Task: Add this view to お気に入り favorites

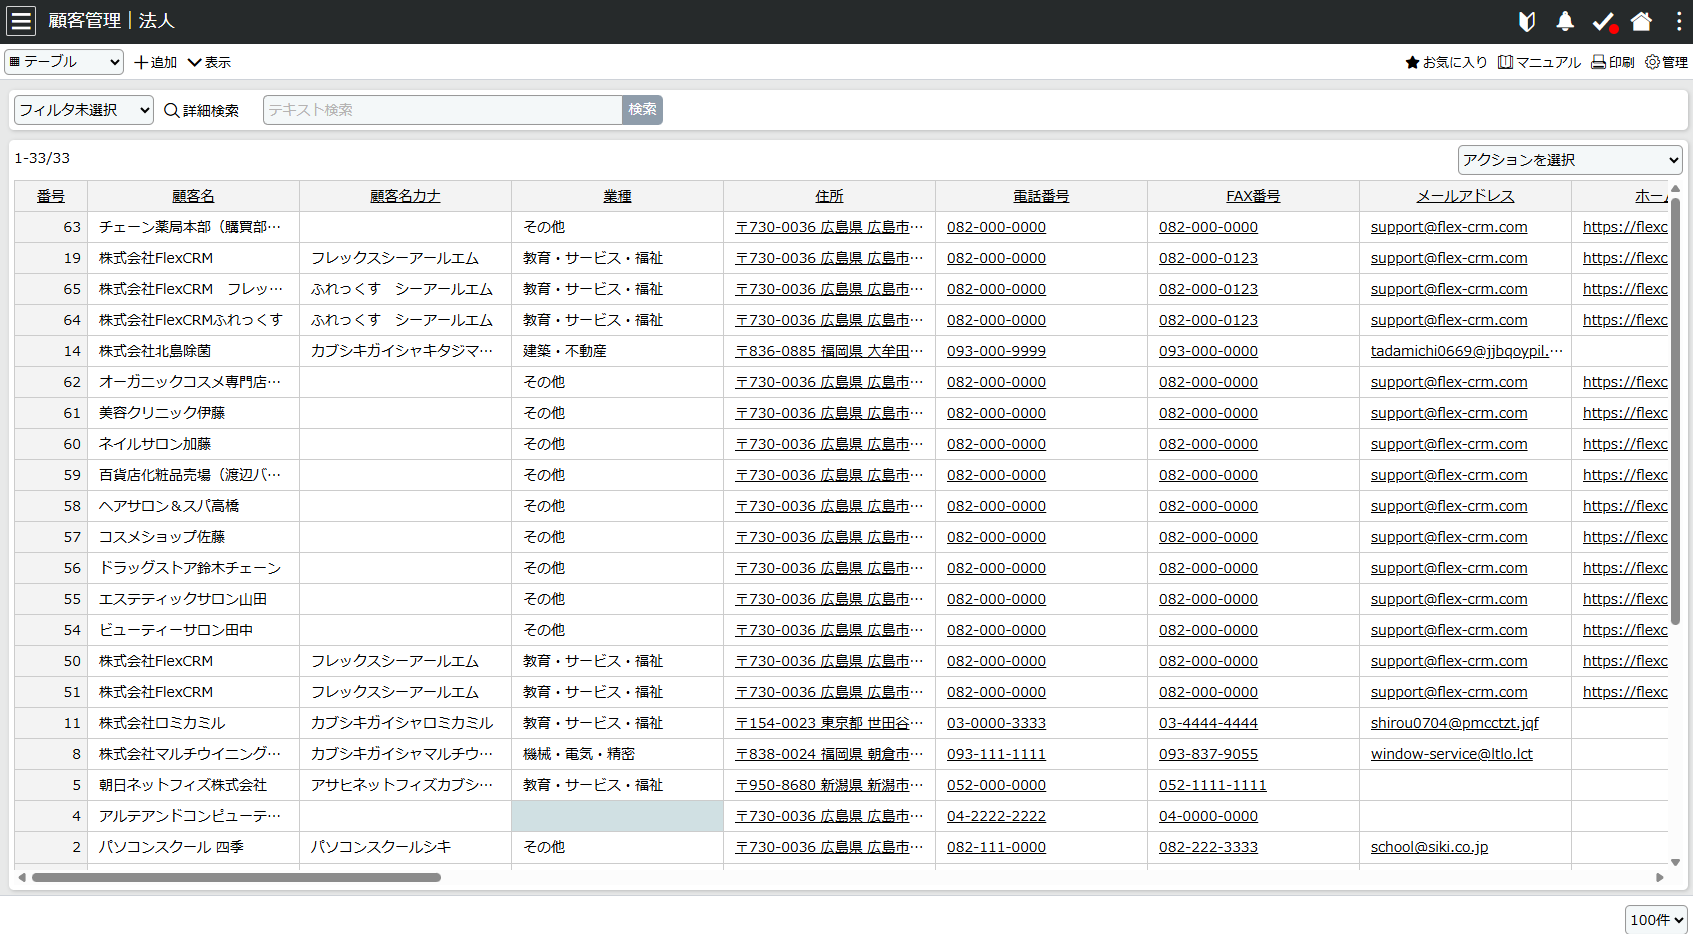Action: 1445,61
